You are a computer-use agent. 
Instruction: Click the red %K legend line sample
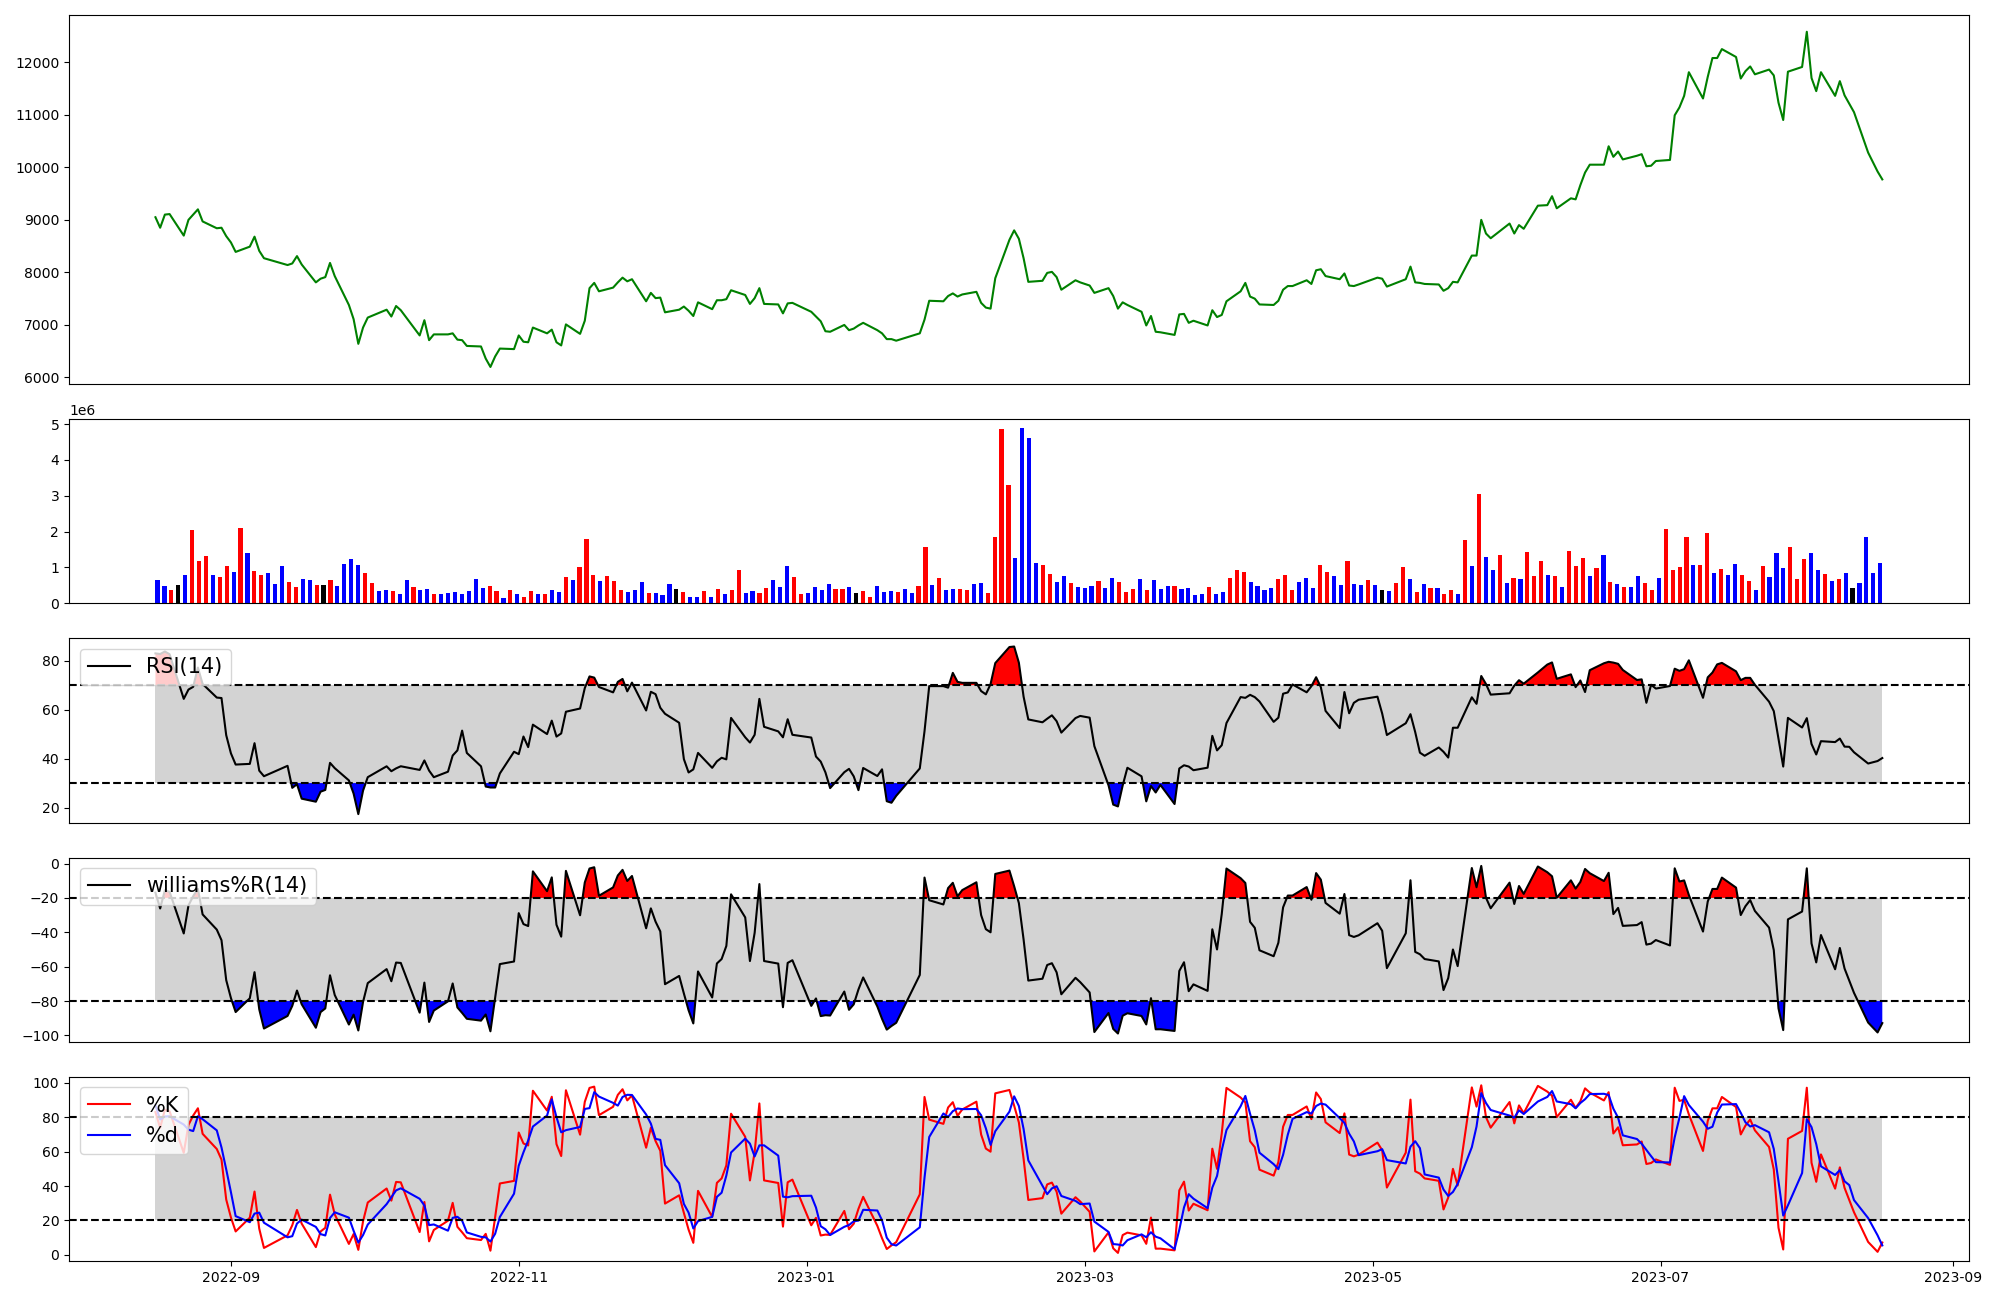110,1105
